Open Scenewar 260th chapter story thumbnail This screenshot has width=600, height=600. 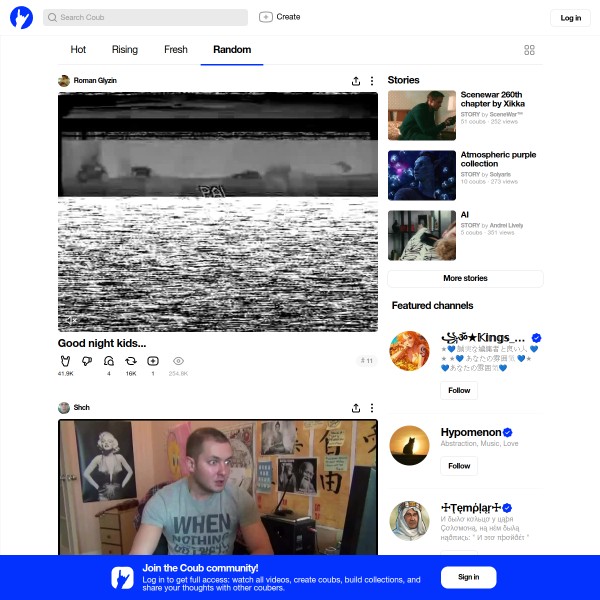422,115
